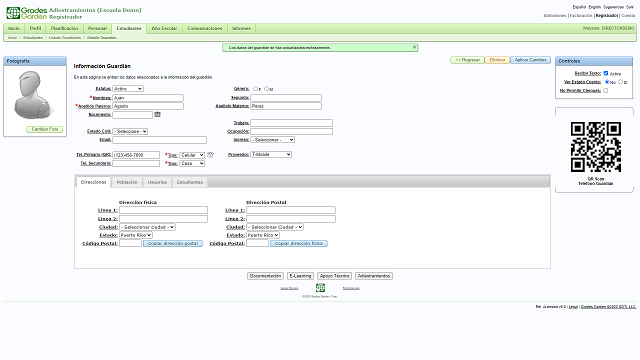Go to the Inicio menu tab
The height and width of the screenshot is (360, 640).
pyautogui.click(x=14, y=28)
